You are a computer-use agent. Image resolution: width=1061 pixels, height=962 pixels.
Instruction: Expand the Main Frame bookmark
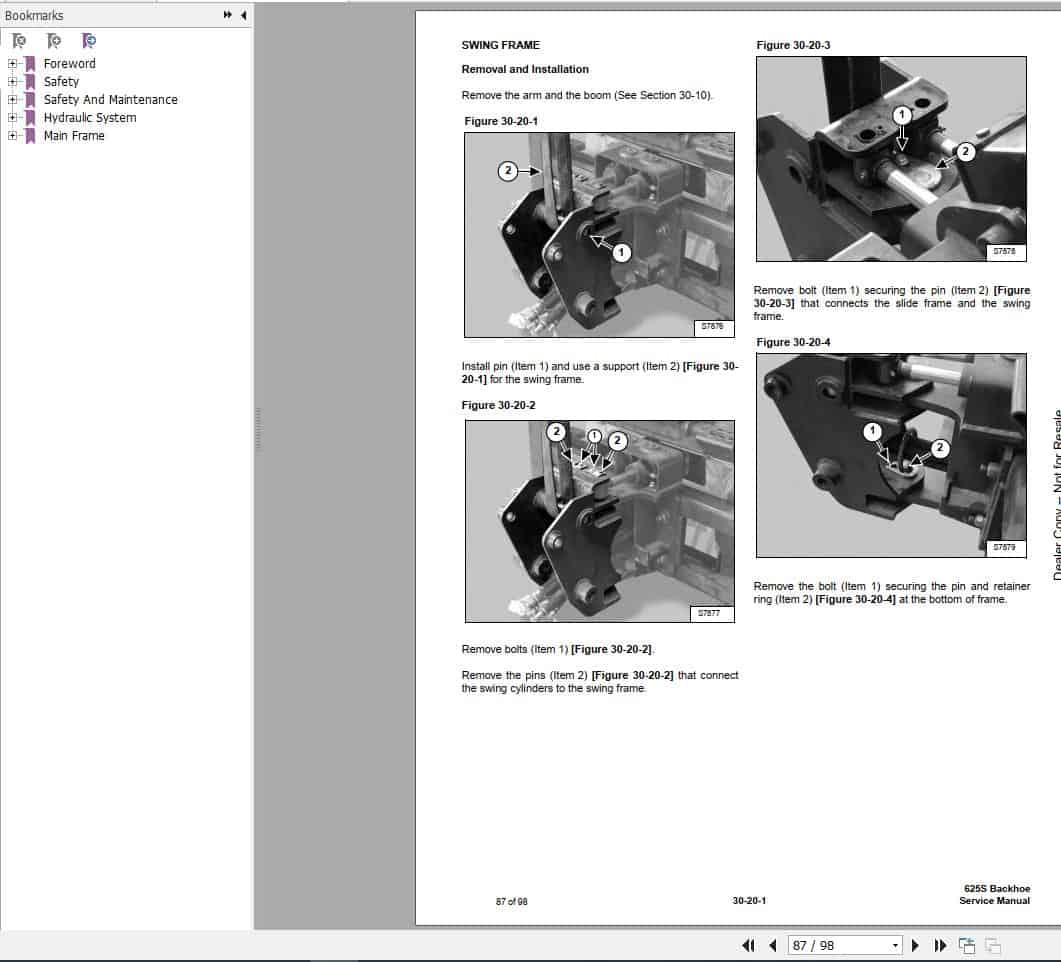click(x=11, y=135)
